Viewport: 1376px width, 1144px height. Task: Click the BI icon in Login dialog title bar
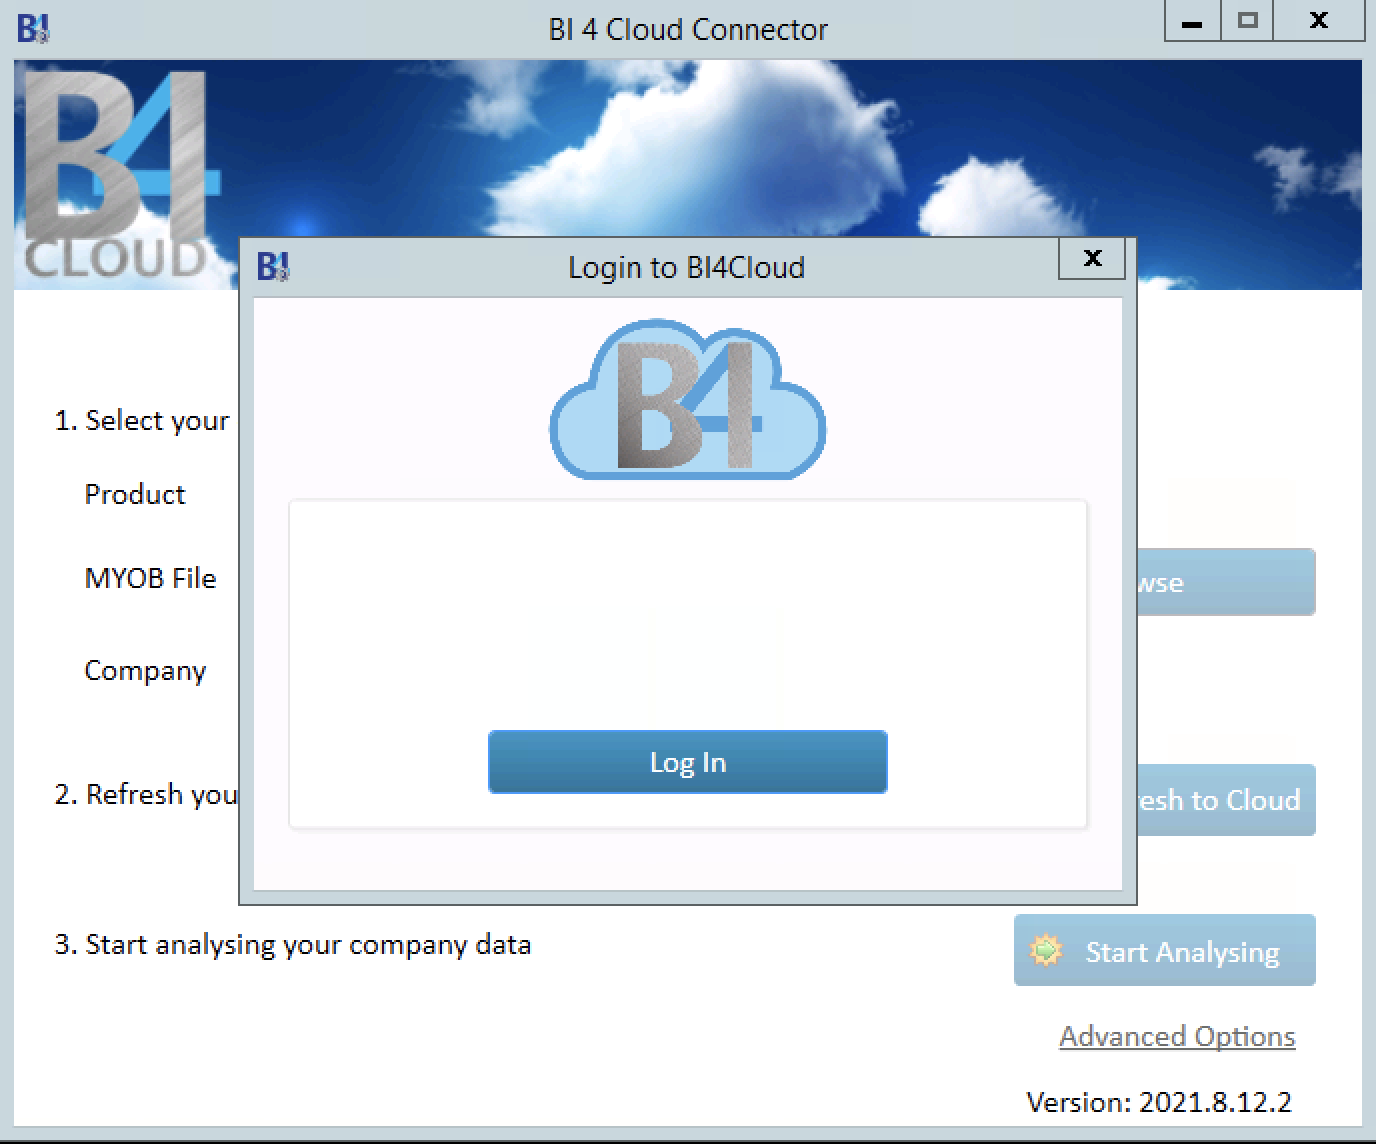[273, 267]
